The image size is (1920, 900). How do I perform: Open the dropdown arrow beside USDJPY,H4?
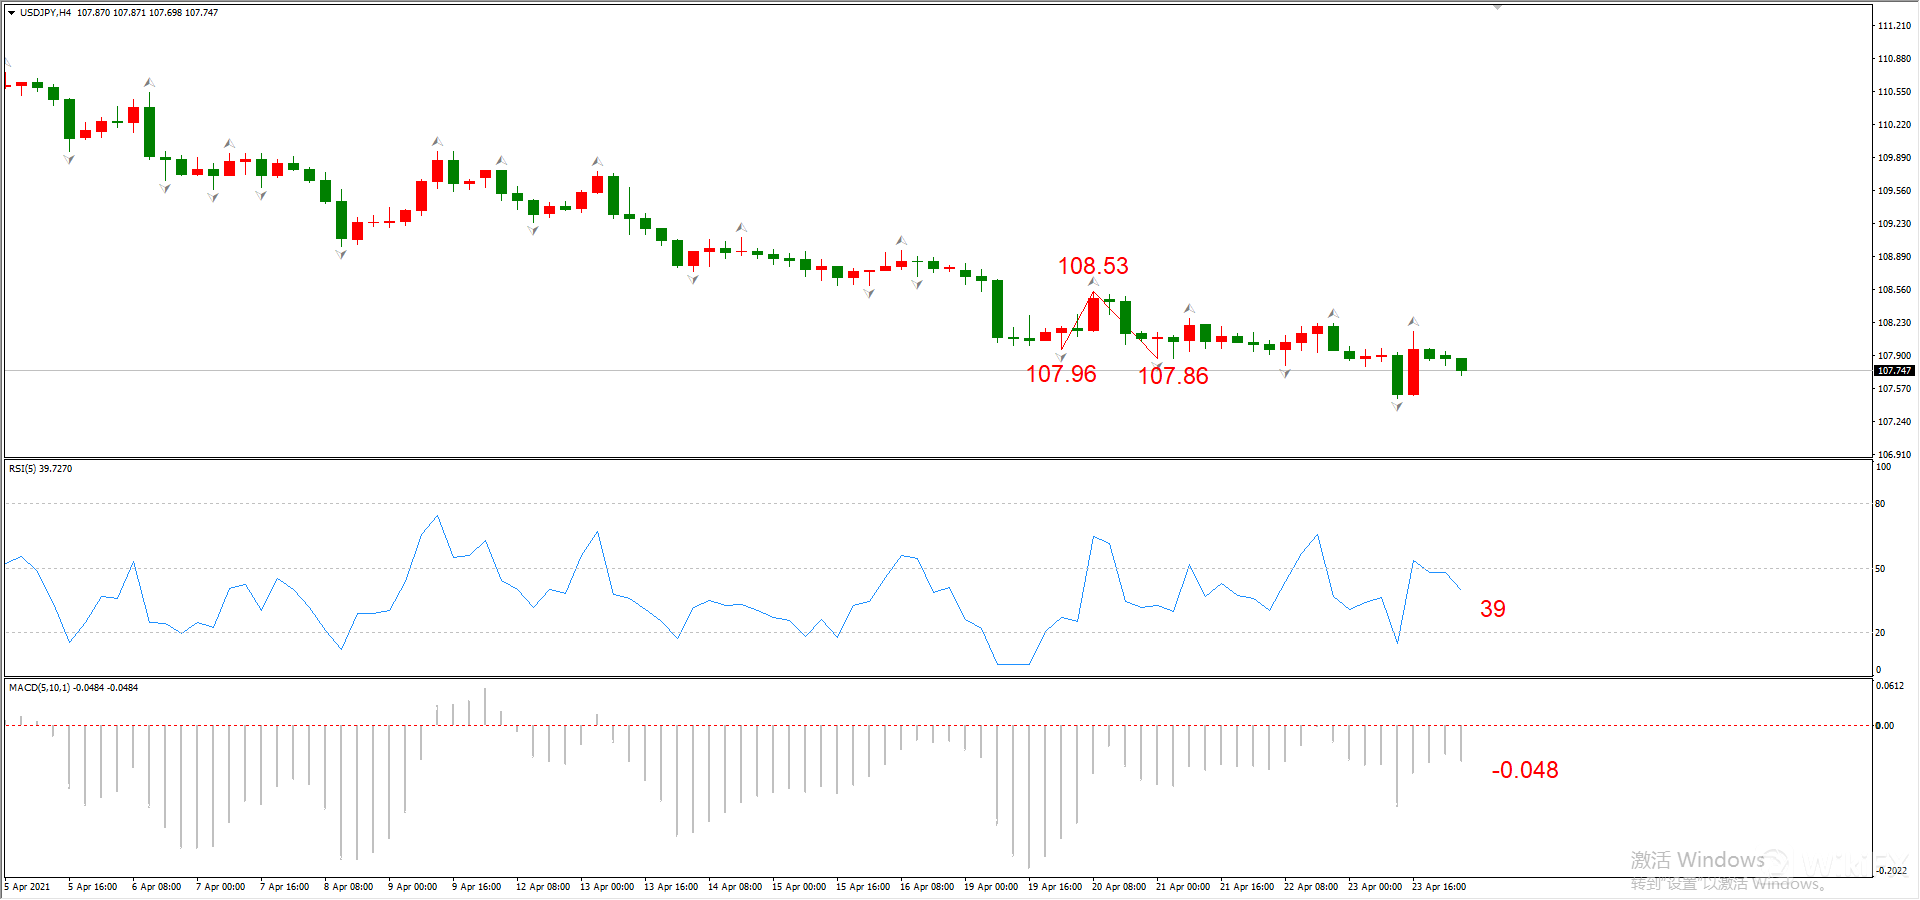coord(11,13)
